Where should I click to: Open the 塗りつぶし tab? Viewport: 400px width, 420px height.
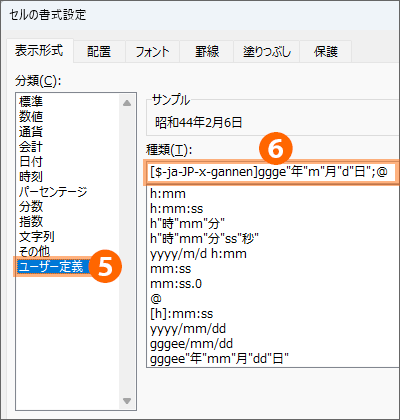pos(267,52)
